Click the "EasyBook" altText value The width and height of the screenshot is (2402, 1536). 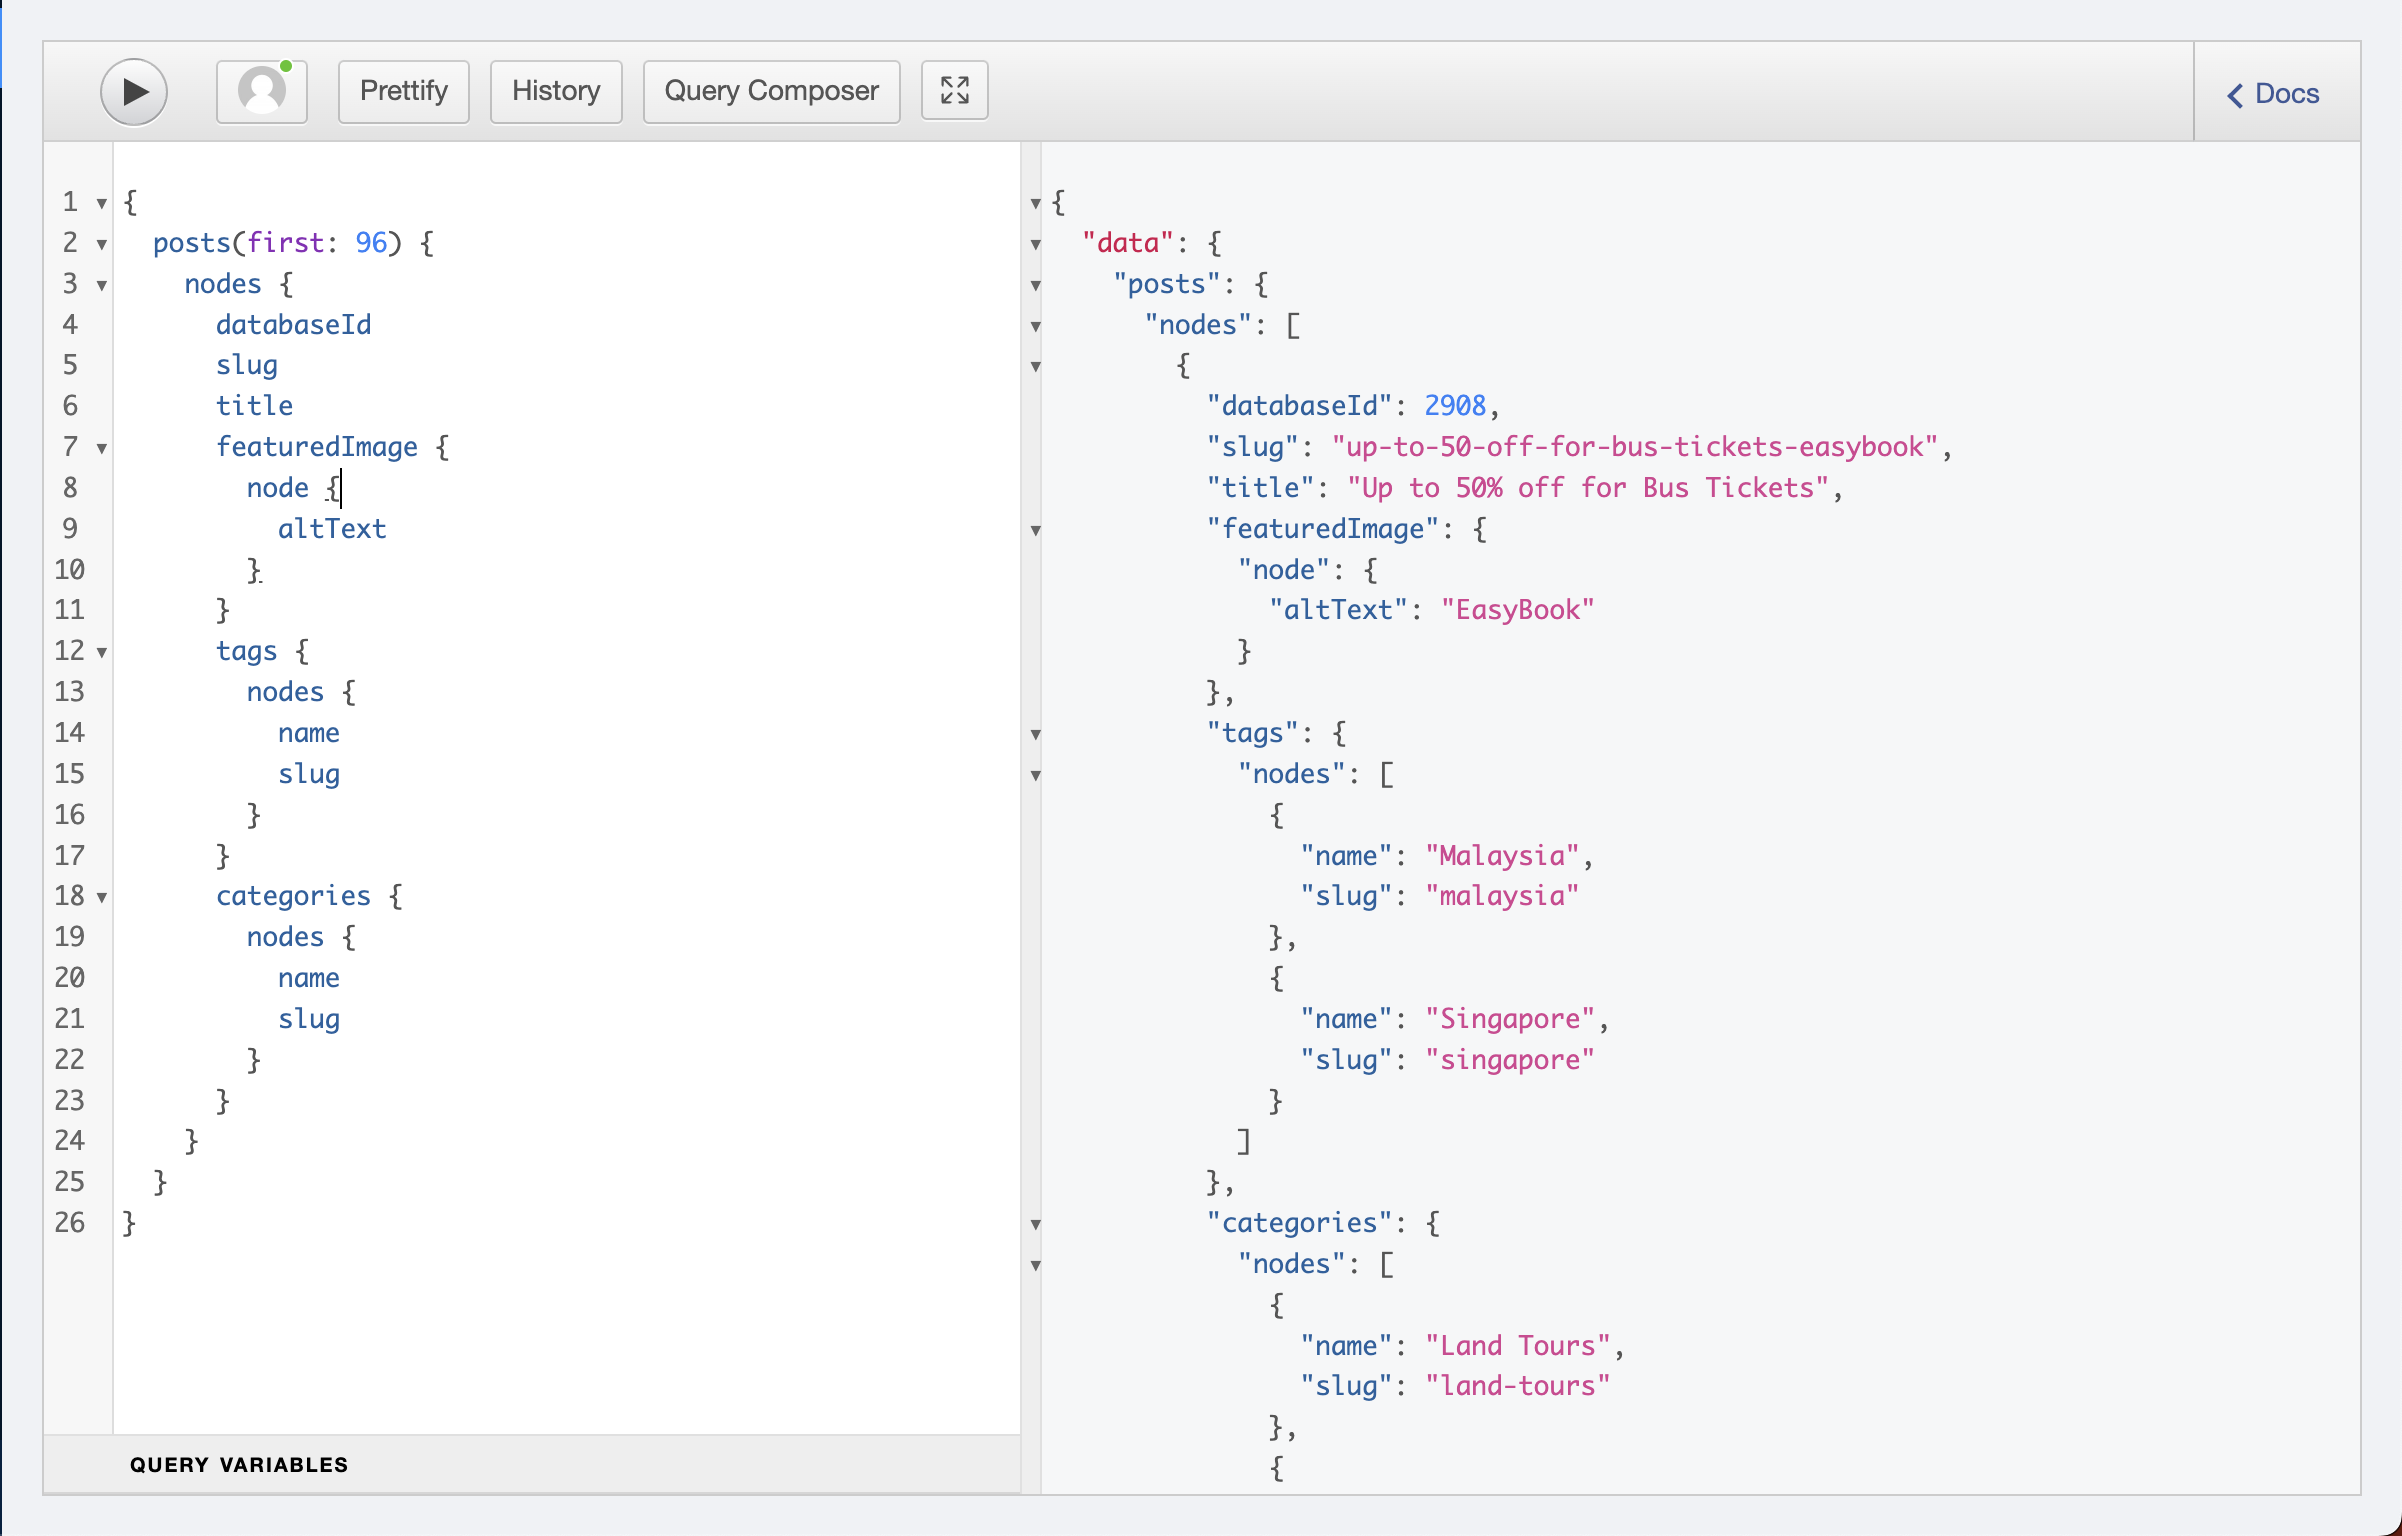click(x=1517, y=610)
